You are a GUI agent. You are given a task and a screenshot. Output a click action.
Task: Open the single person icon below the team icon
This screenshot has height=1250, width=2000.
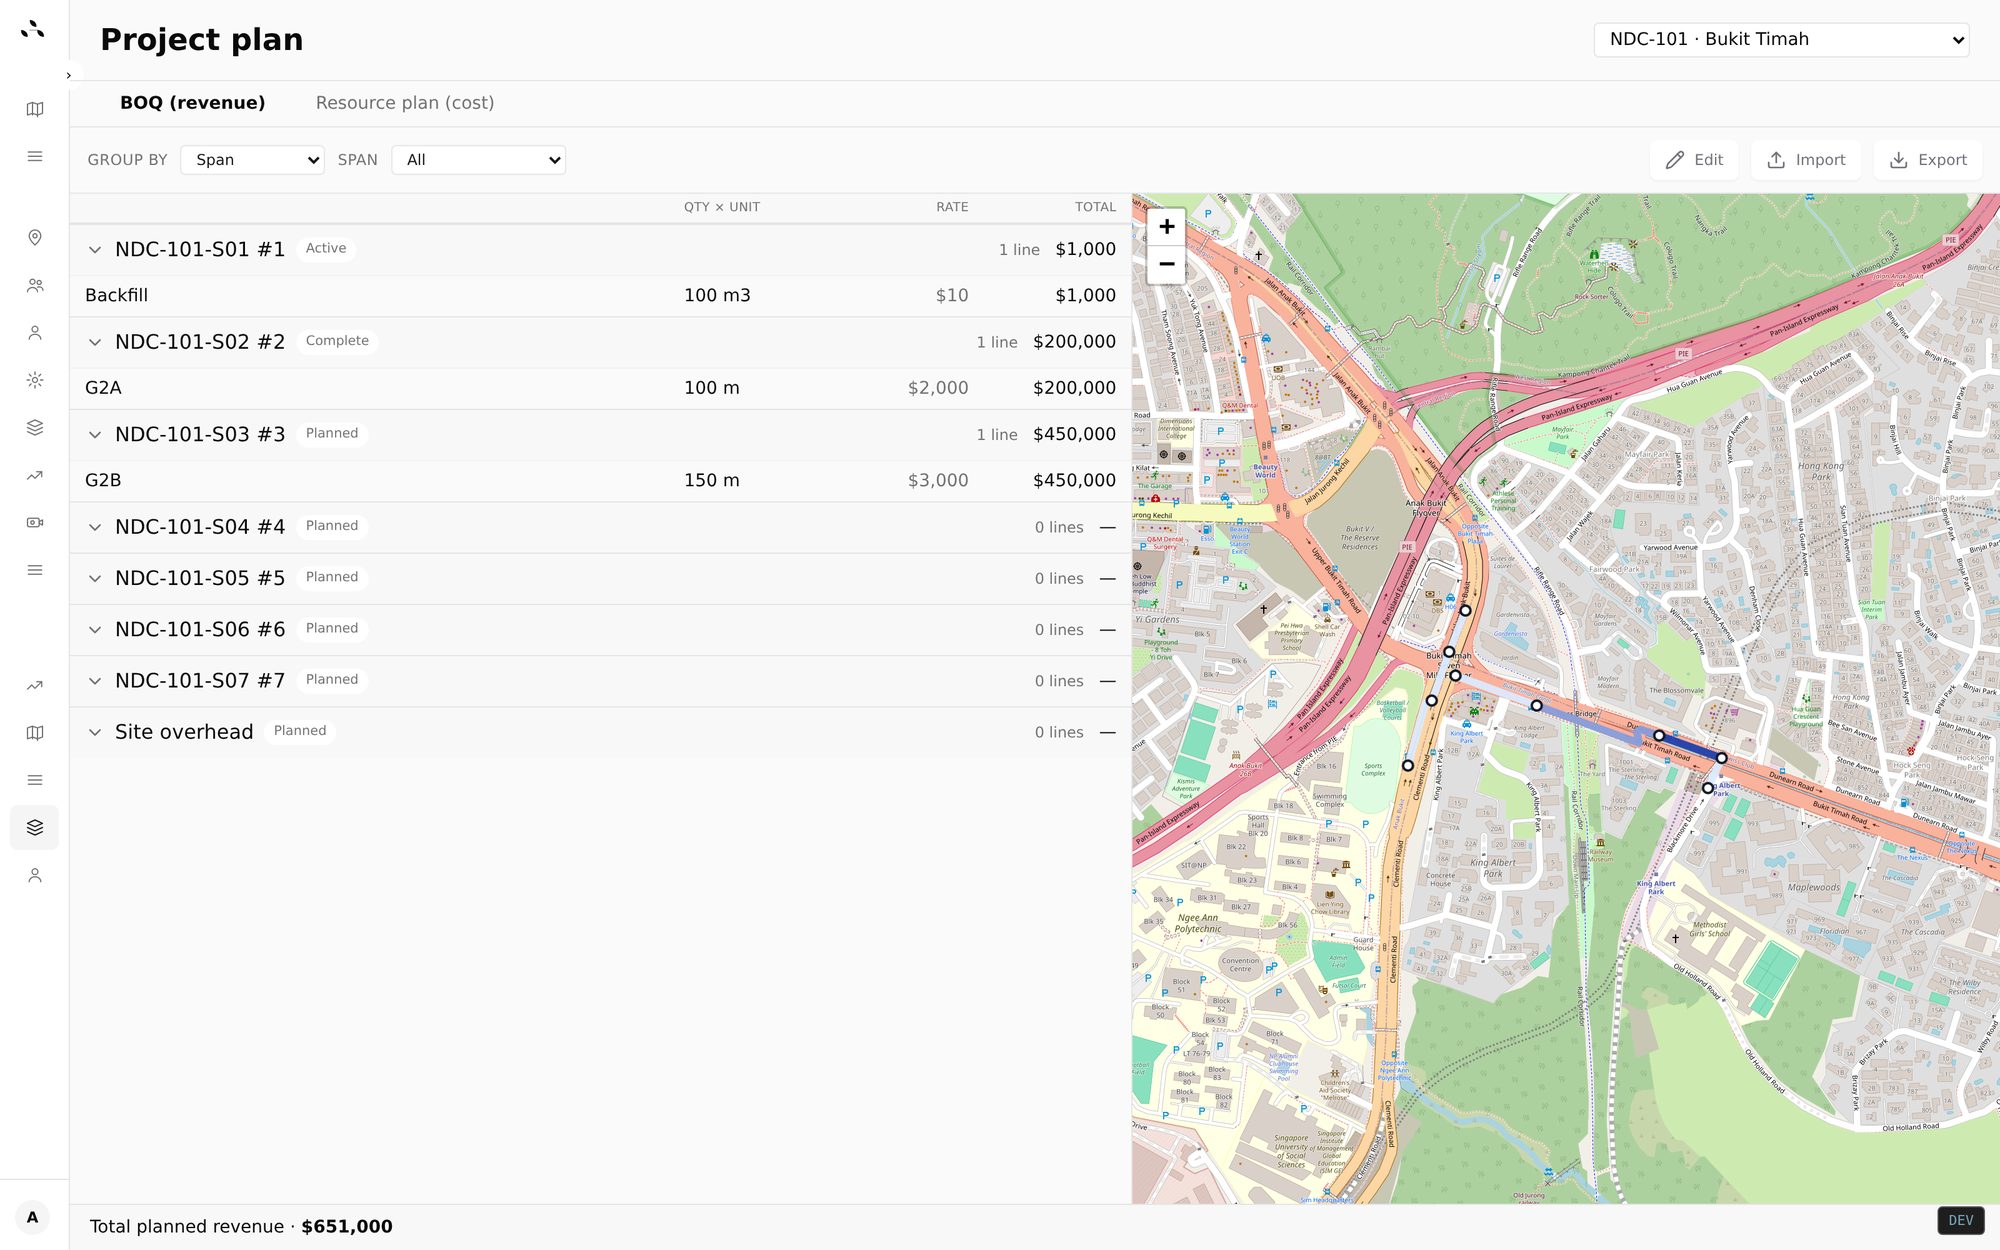(x=35, y=332)
